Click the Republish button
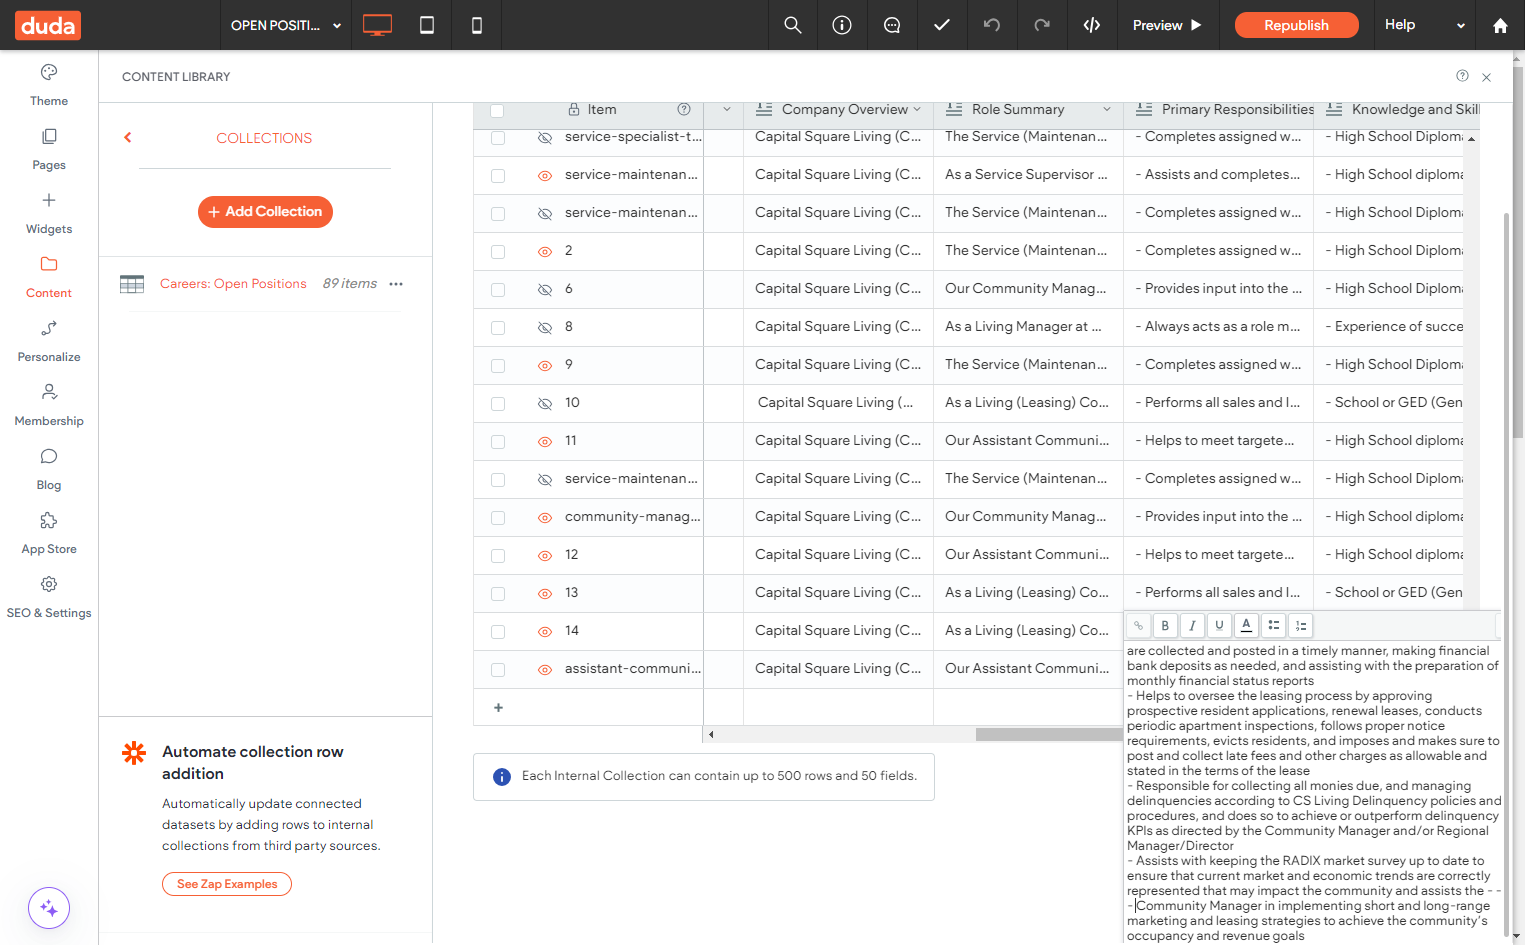Screen dimensions: 1525x945 click(1296, 25)
